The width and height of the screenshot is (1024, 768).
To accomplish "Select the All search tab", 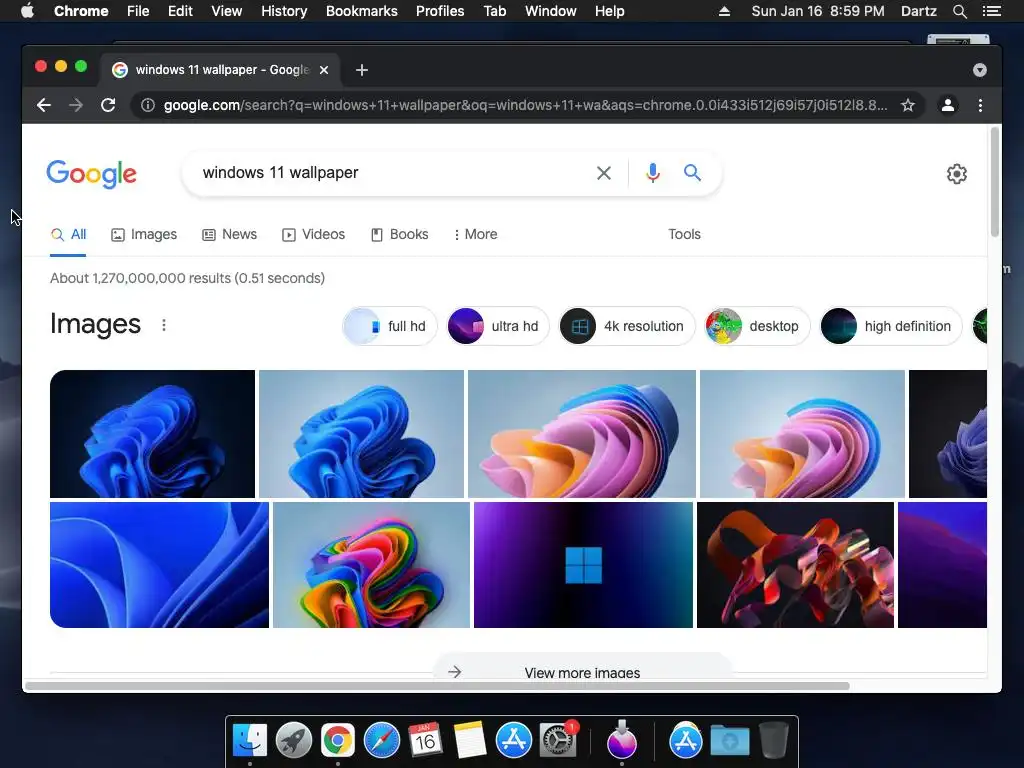I will [x=69, y=234].
